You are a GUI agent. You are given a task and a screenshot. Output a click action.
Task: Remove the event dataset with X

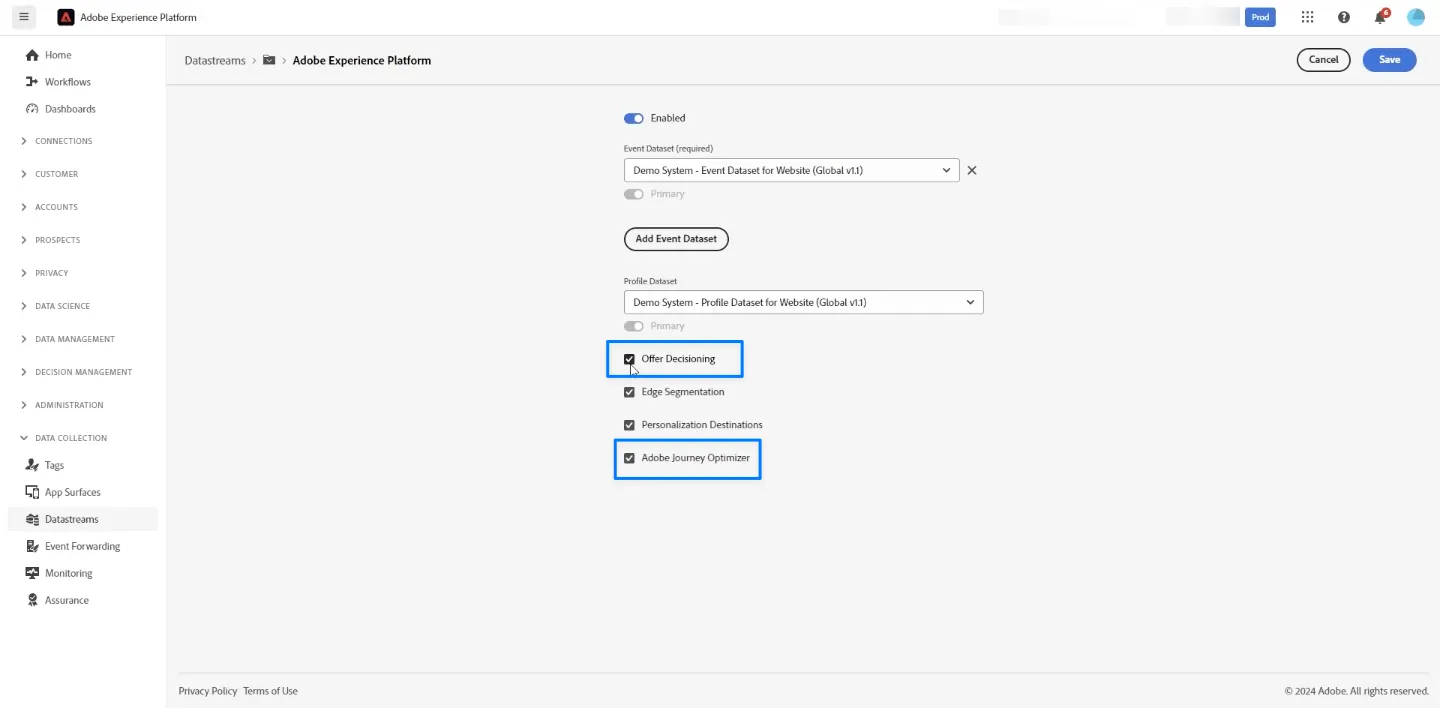tap(972, 170)
